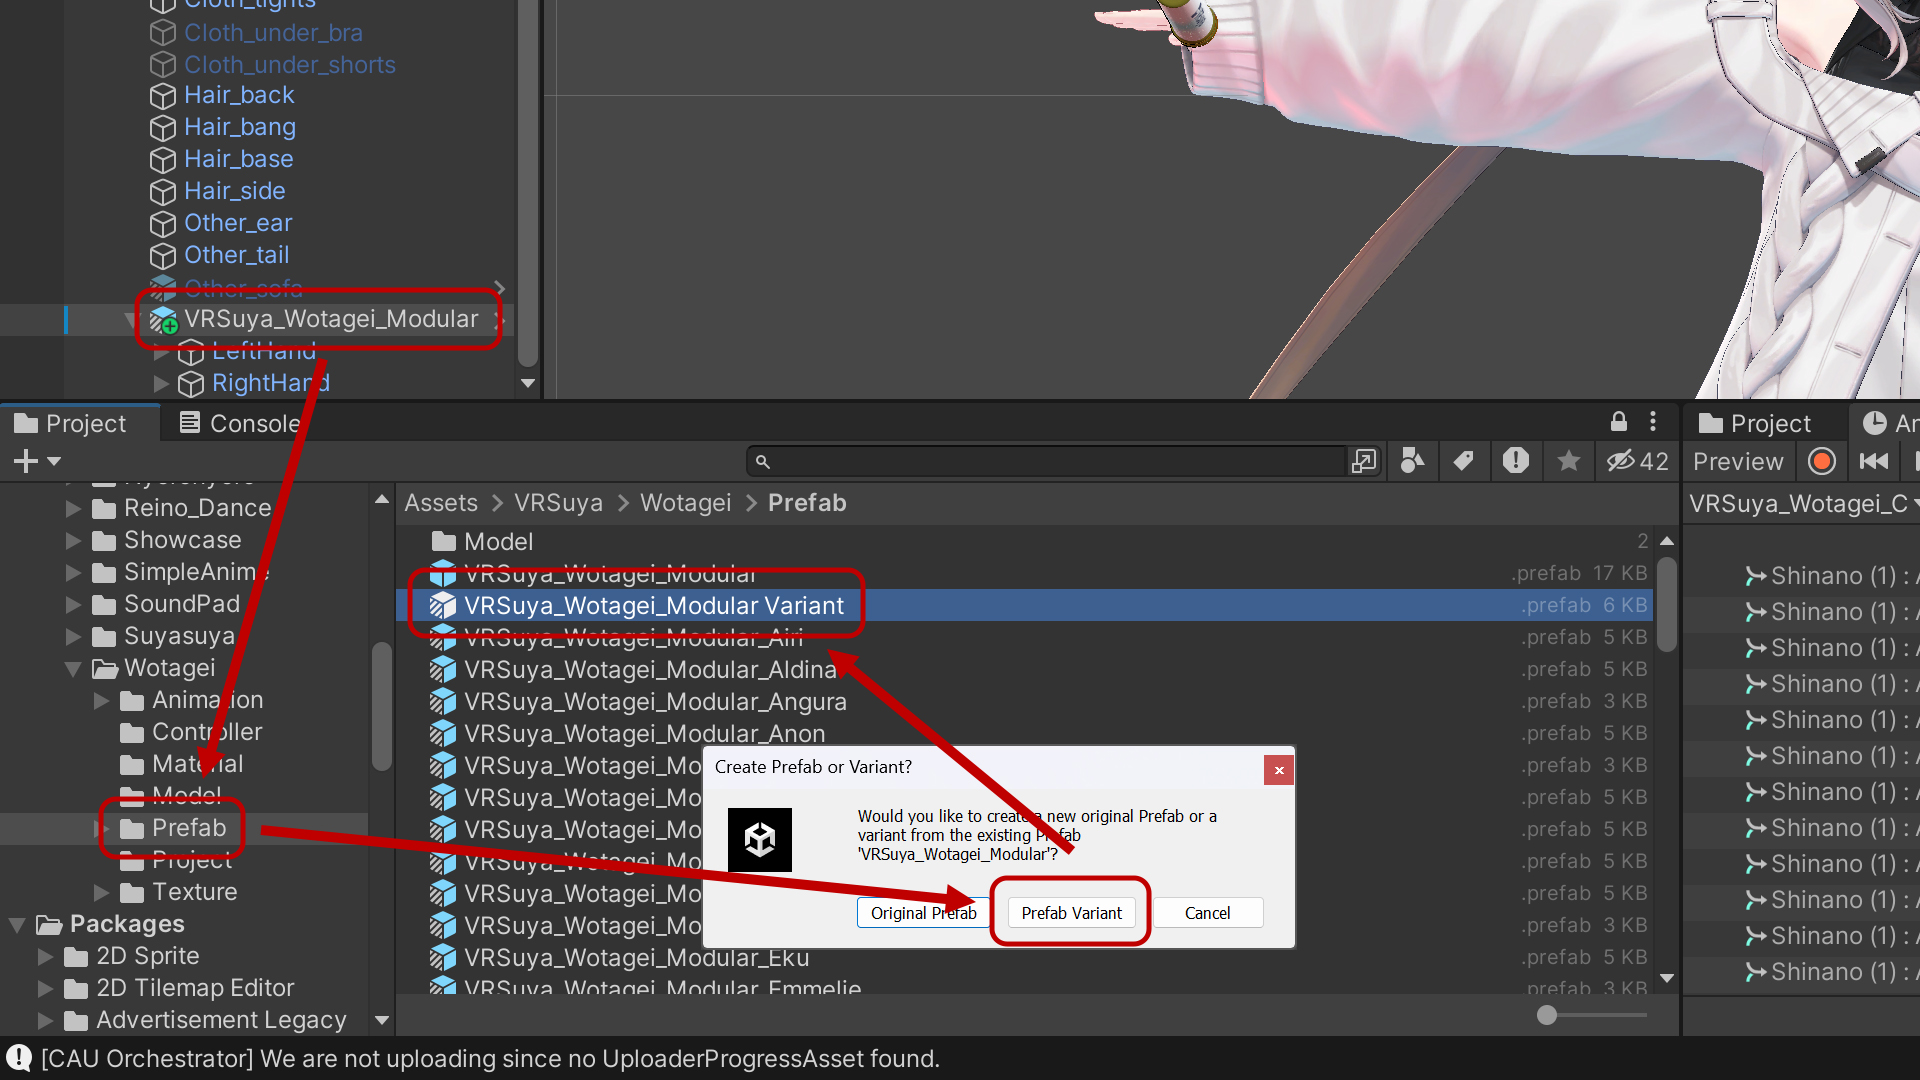Go to the first animation keyframe
The width and height of the screenshot is (1920, 1080).
1874,461
